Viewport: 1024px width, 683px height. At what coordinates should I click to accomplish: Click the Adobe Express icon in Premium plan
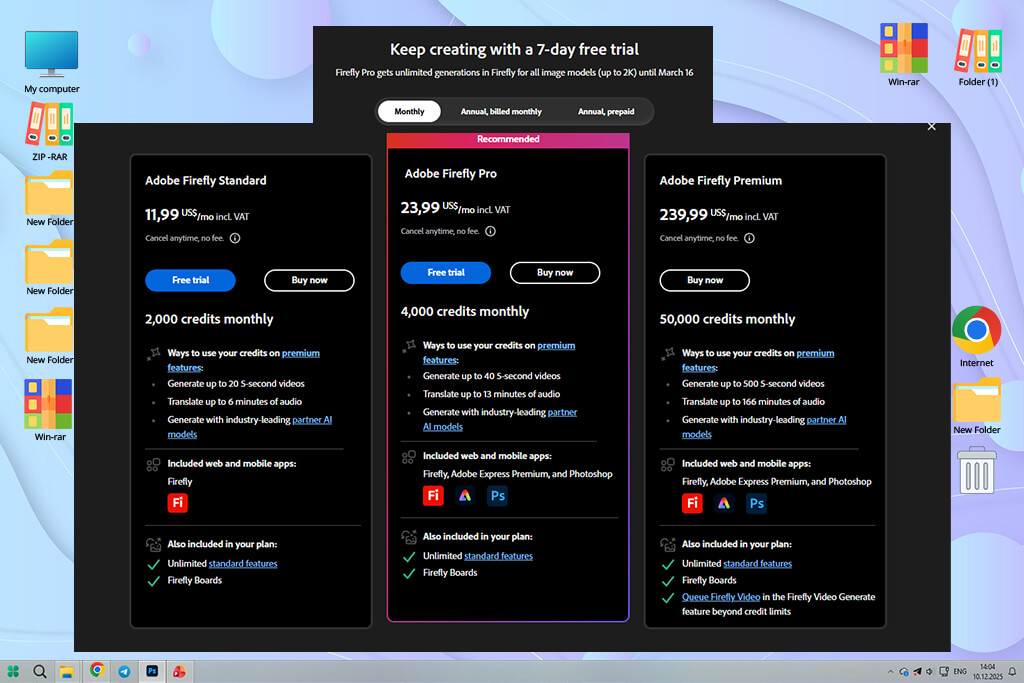724,503
